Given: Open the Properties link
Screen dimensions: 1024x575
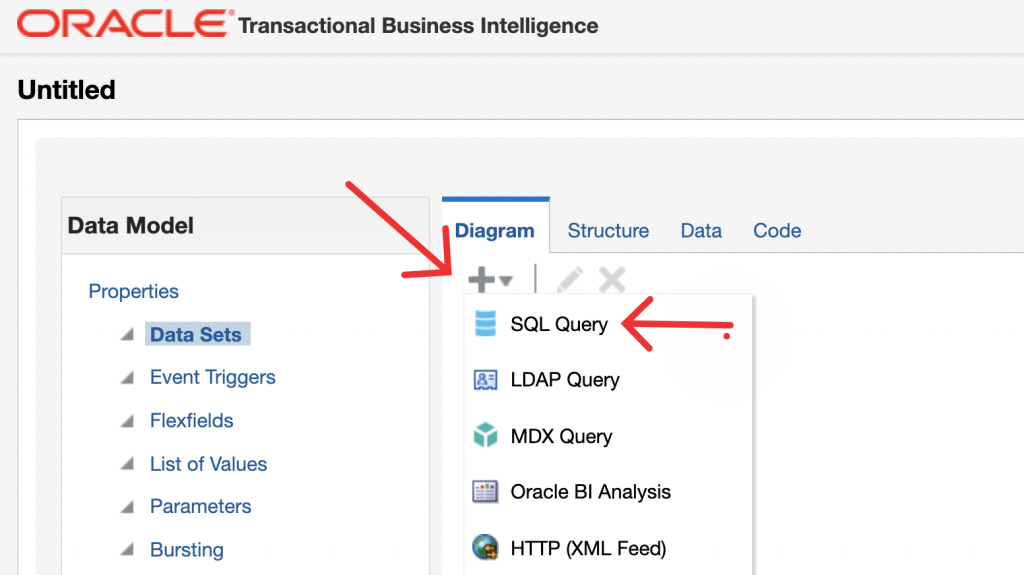Looking at the screenshot, I should point(133,292).
